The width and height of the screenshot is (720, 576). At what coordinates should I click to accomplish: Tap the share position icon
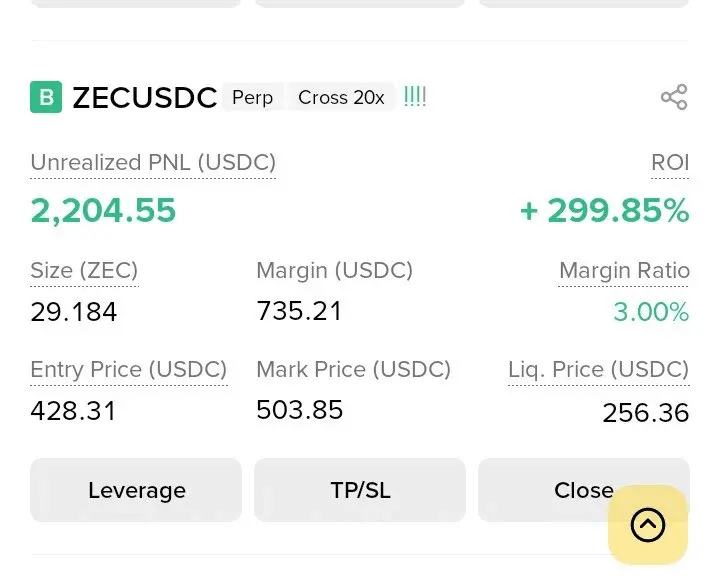(x=674, y=97)
